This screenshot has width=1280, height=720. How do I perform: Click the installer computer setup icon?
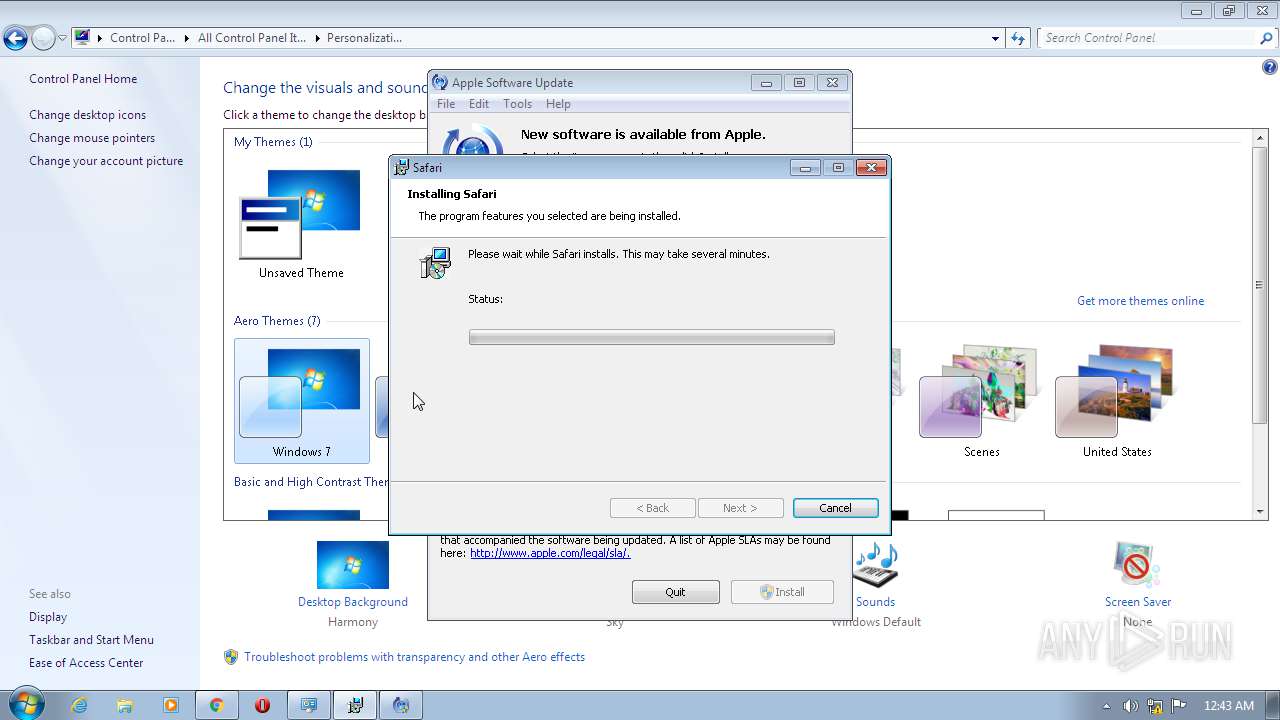click(435, 263)
